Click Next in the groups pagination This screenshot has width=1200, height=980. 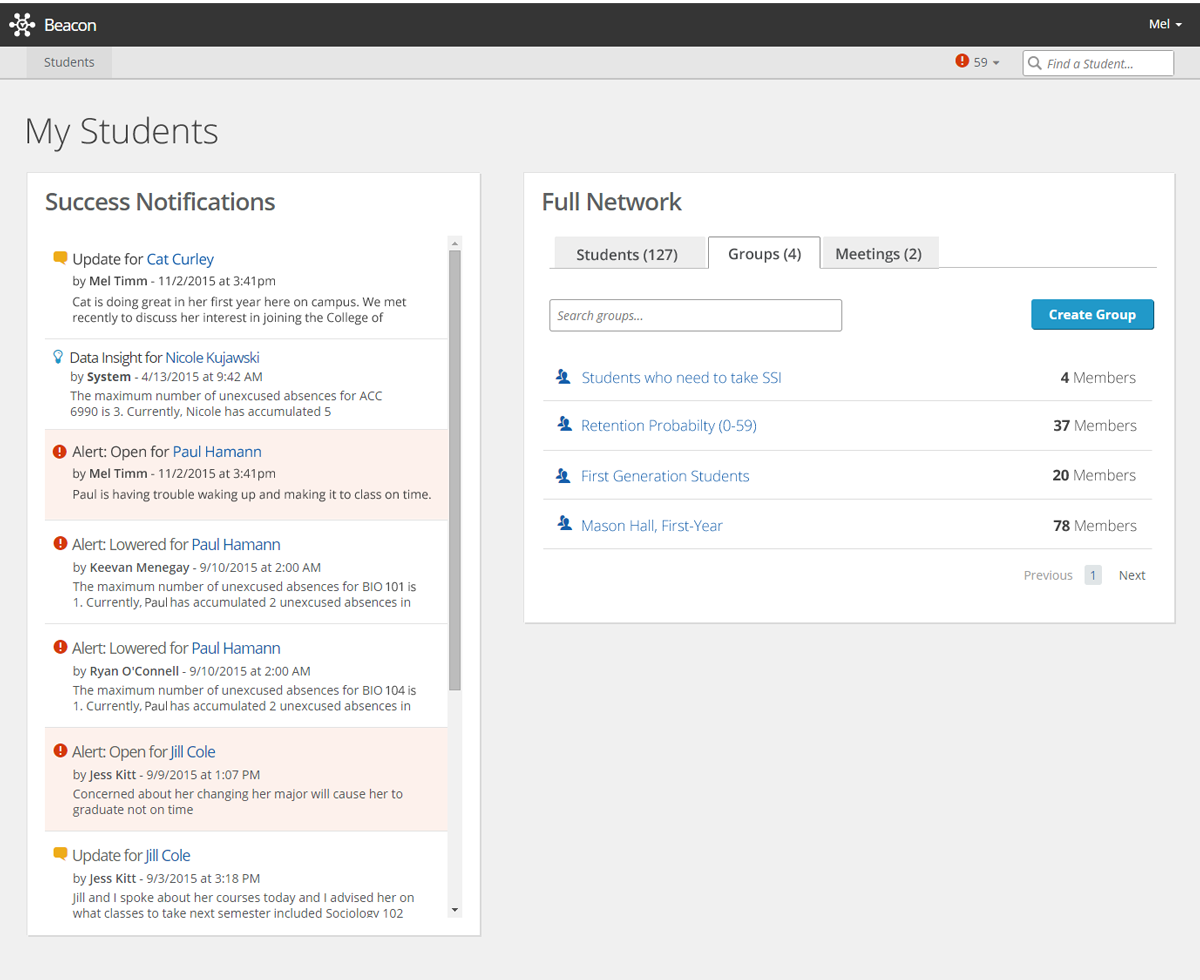[x=1131, y=575]
